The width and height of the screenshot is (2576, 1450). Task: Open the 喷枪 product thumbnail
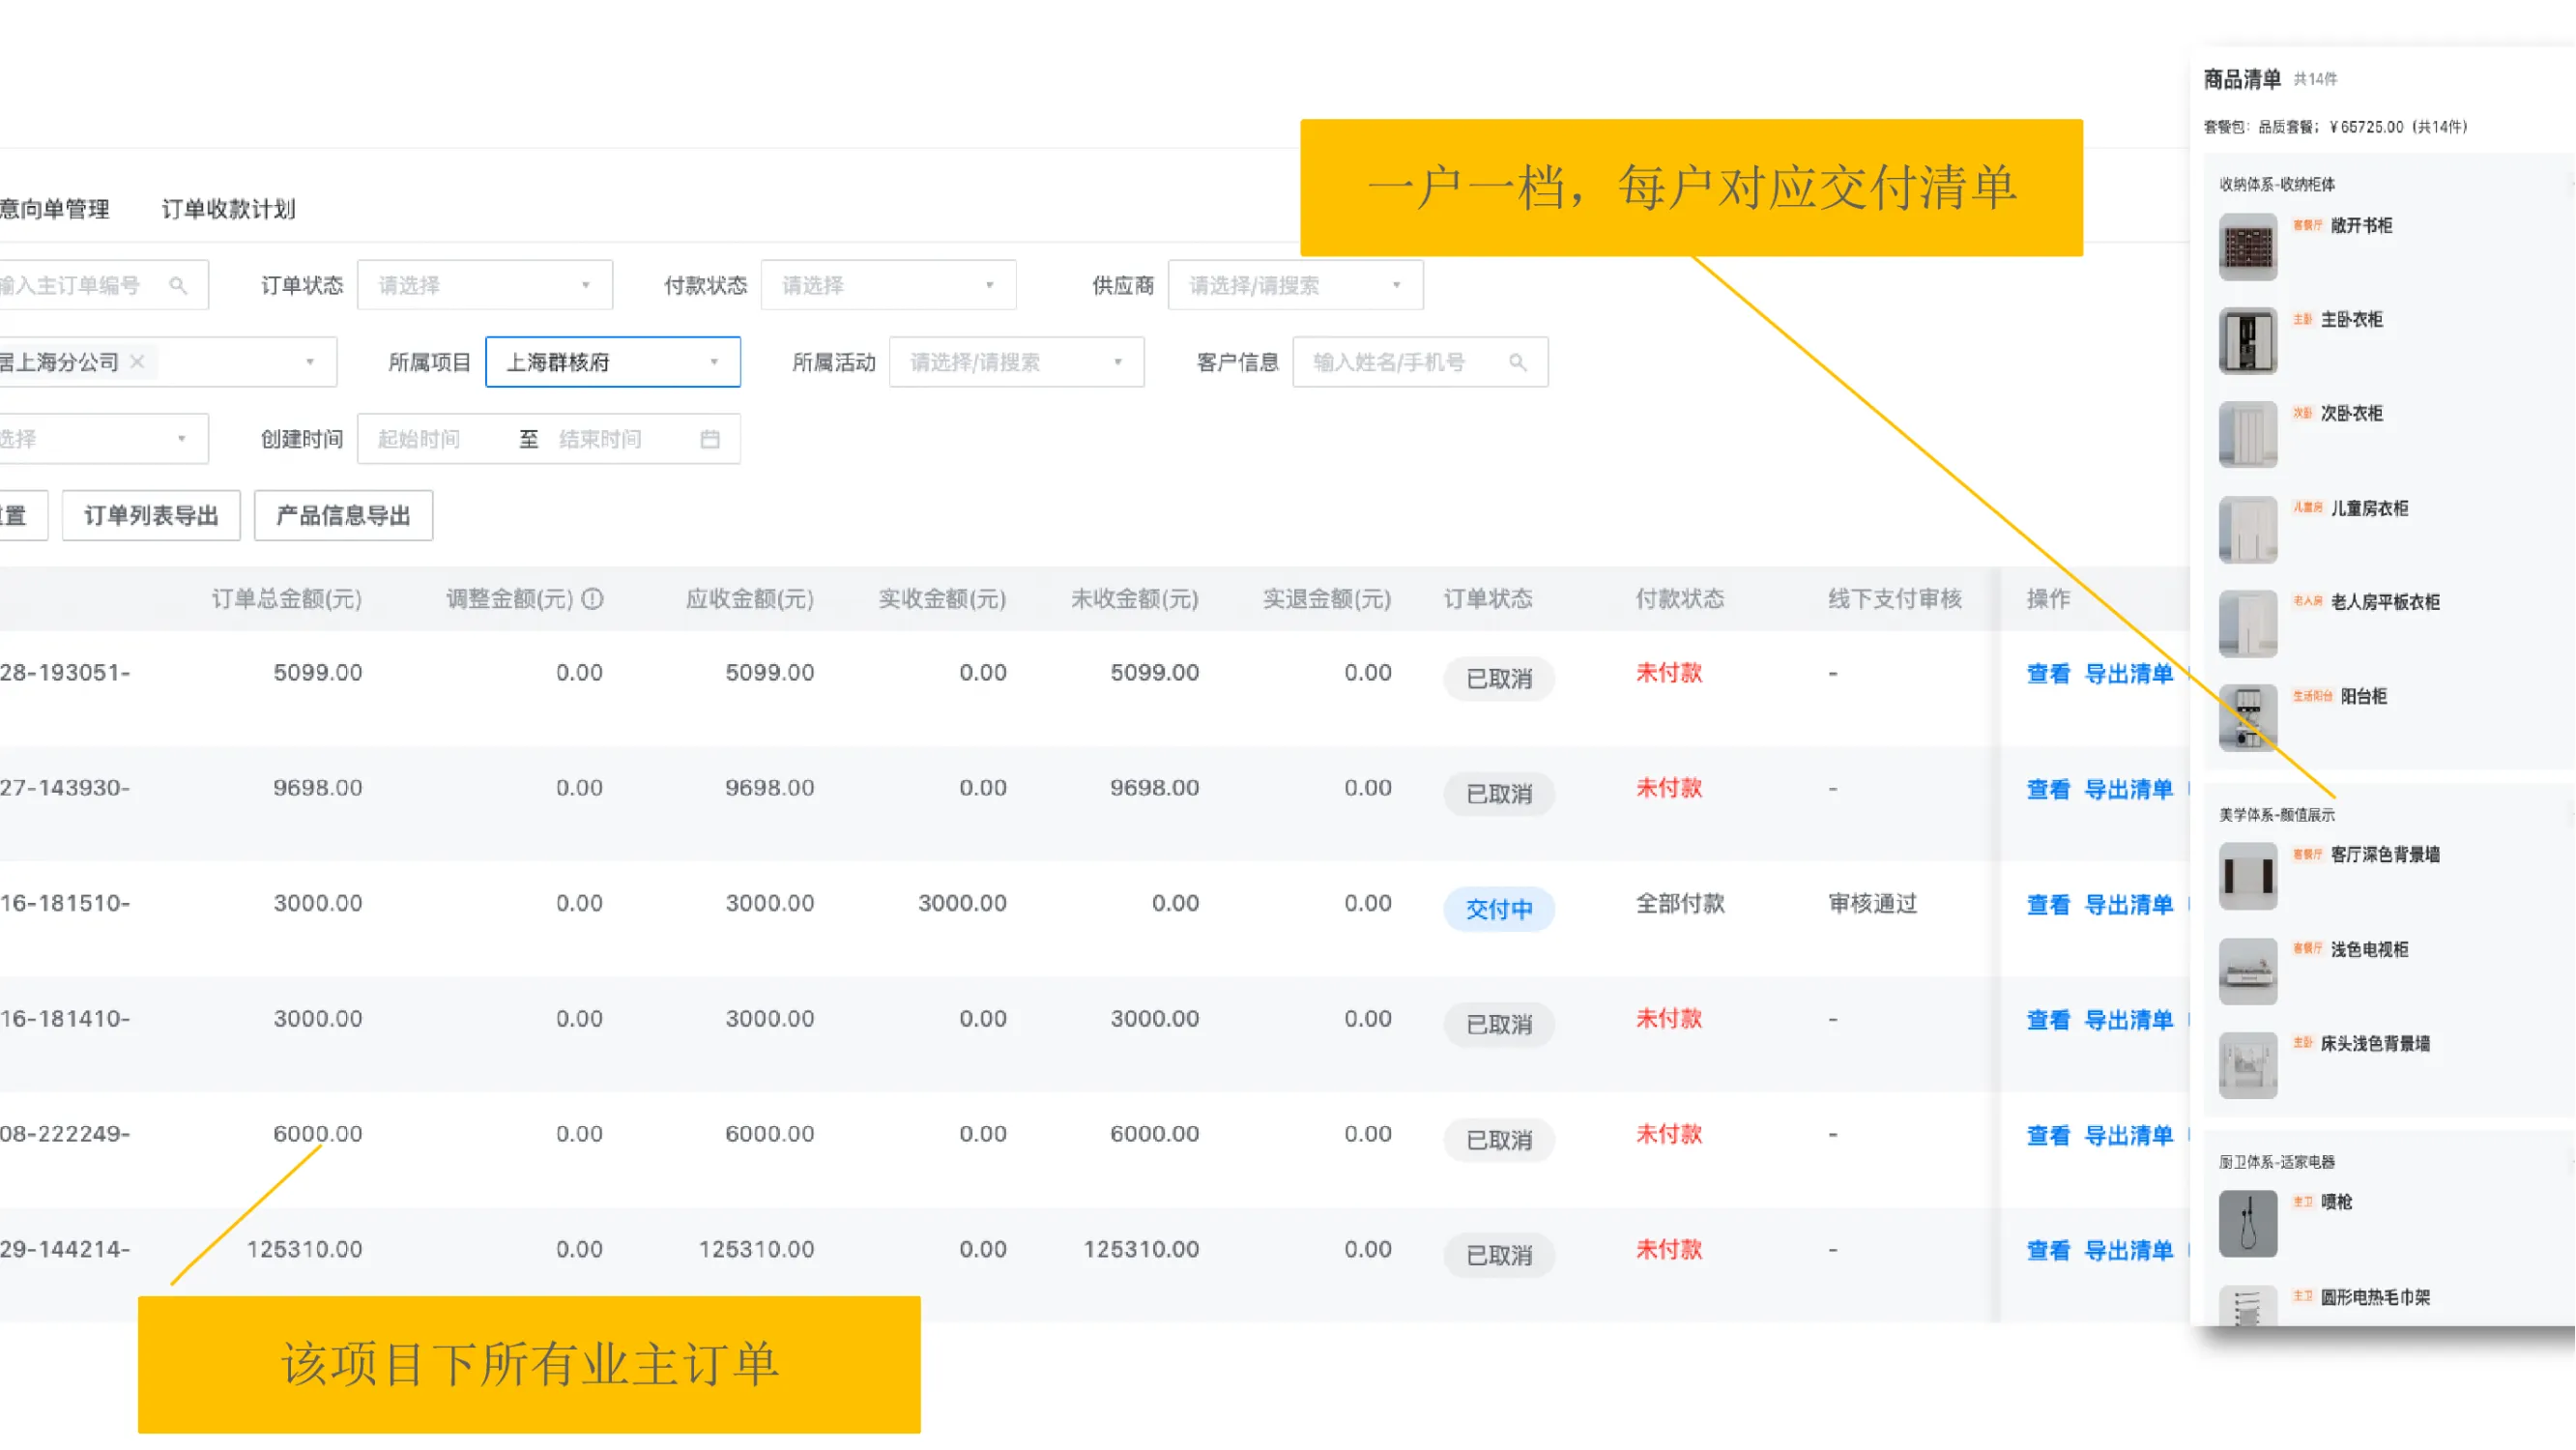pyautogui.click(x=2248, y=1223)
